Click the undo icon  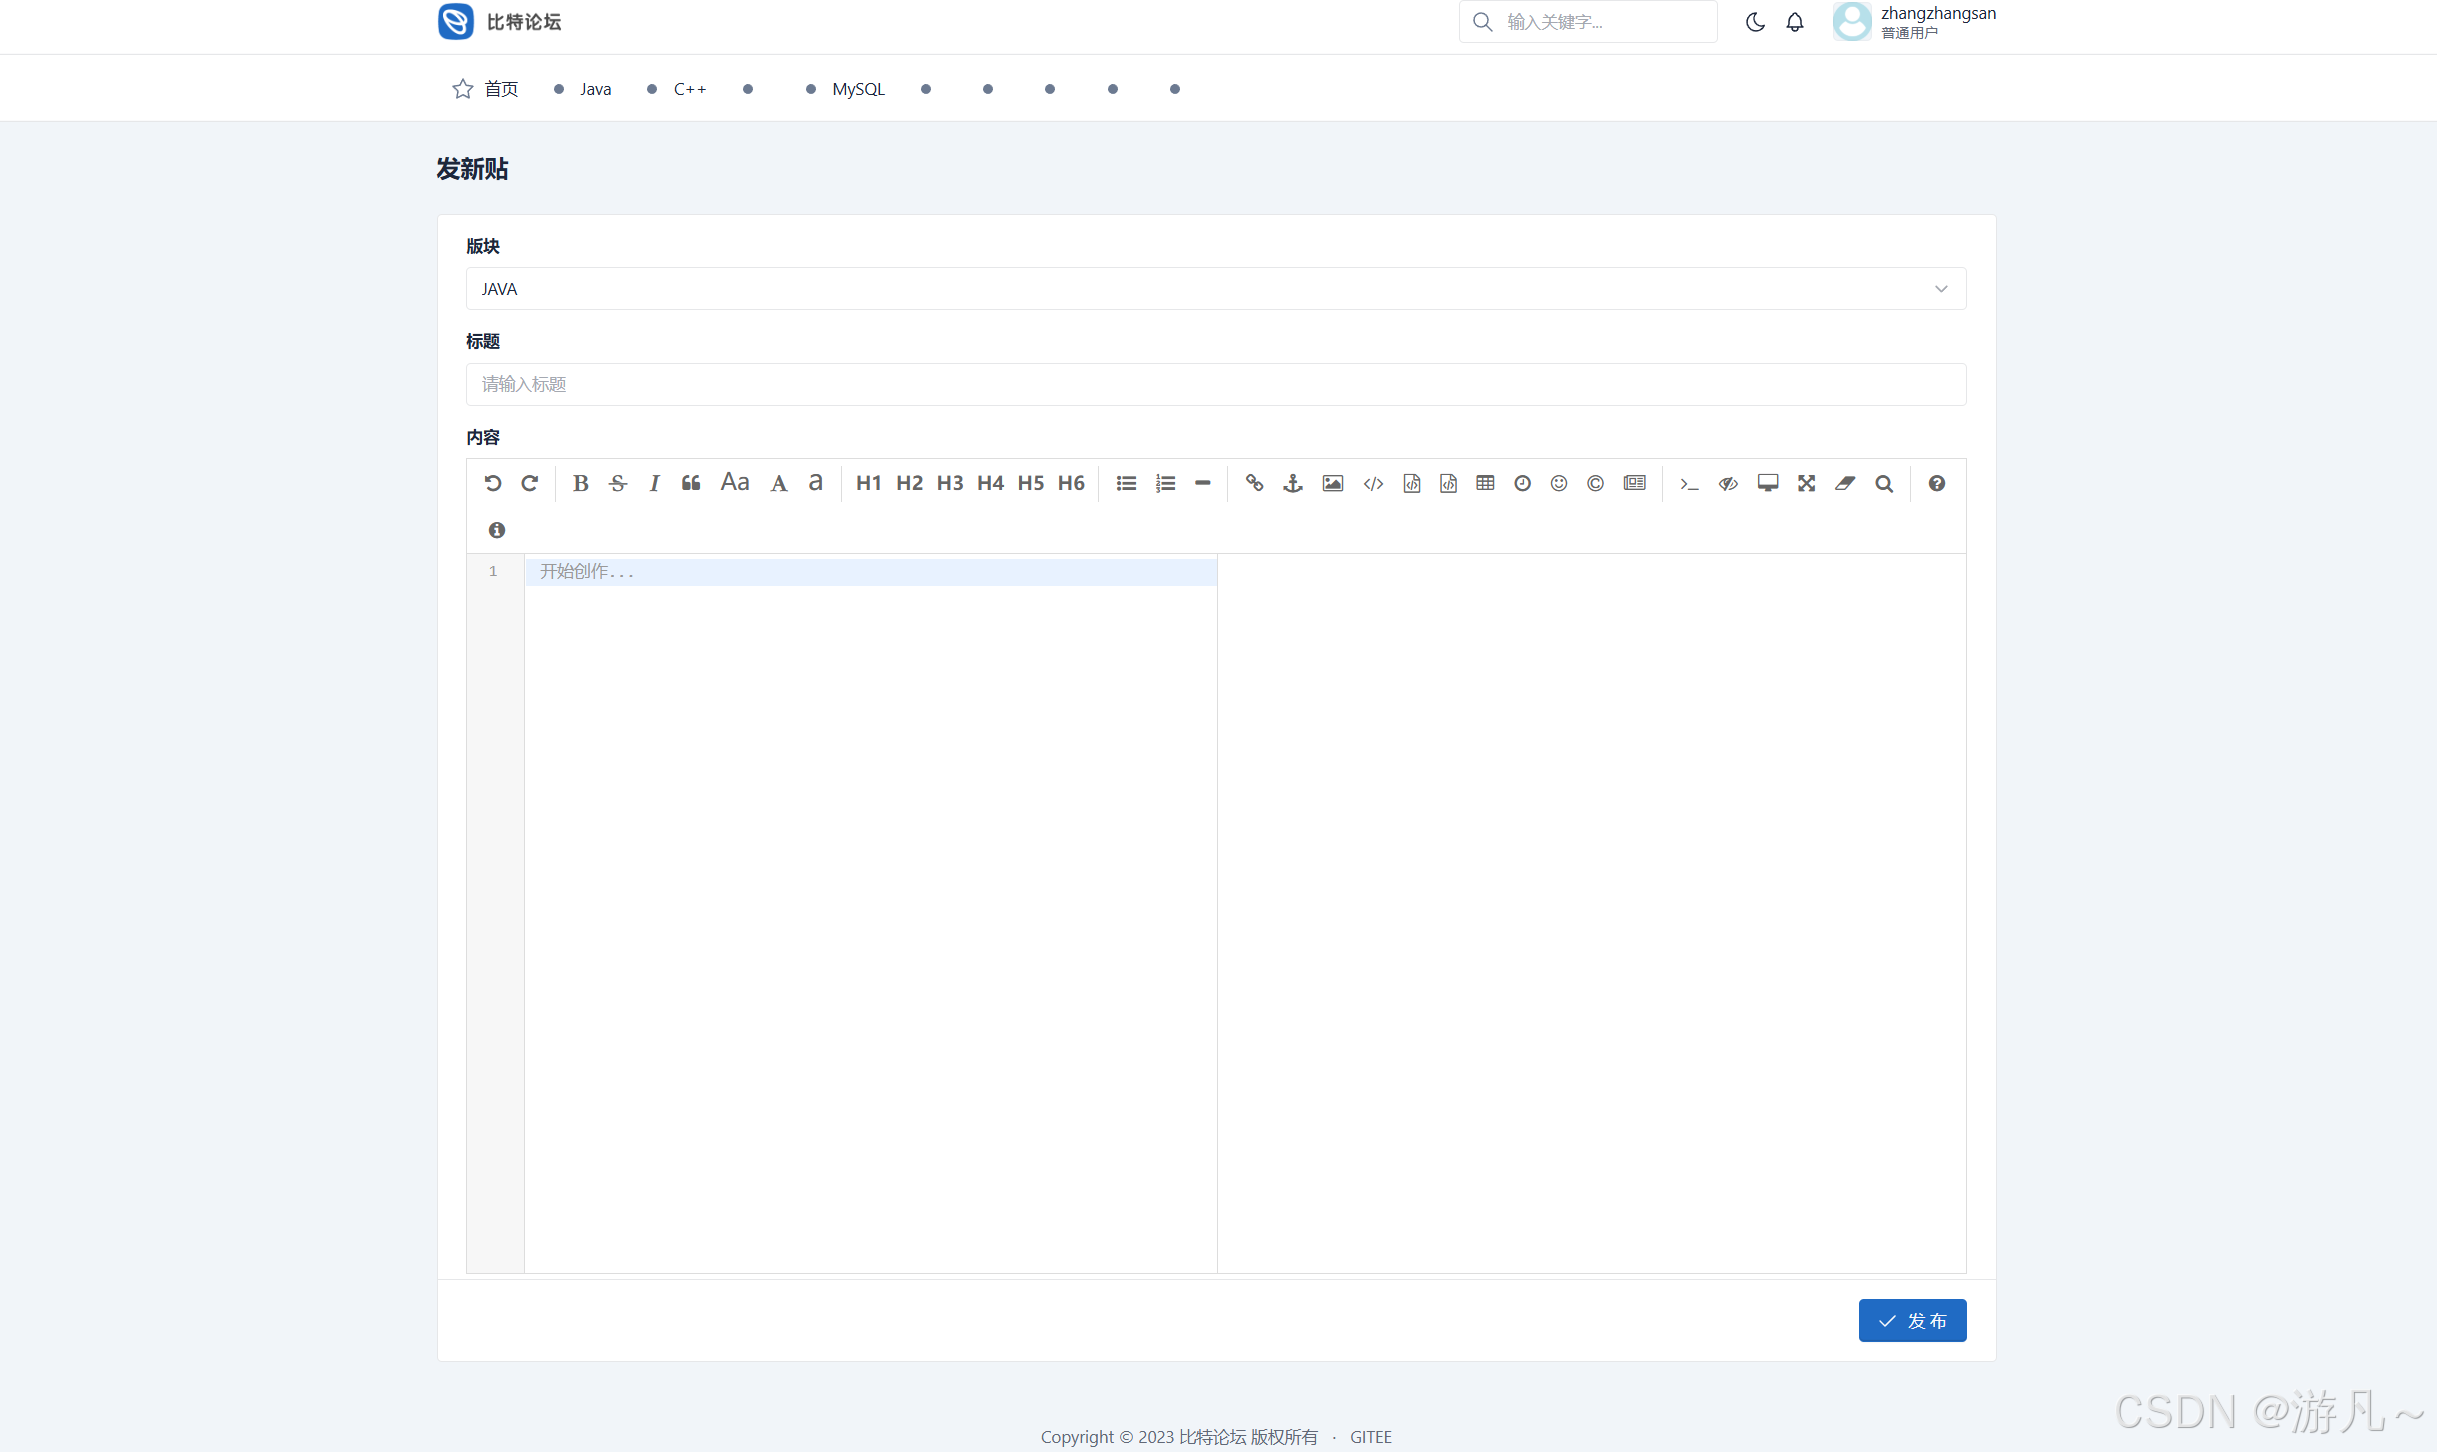point(493,484)
